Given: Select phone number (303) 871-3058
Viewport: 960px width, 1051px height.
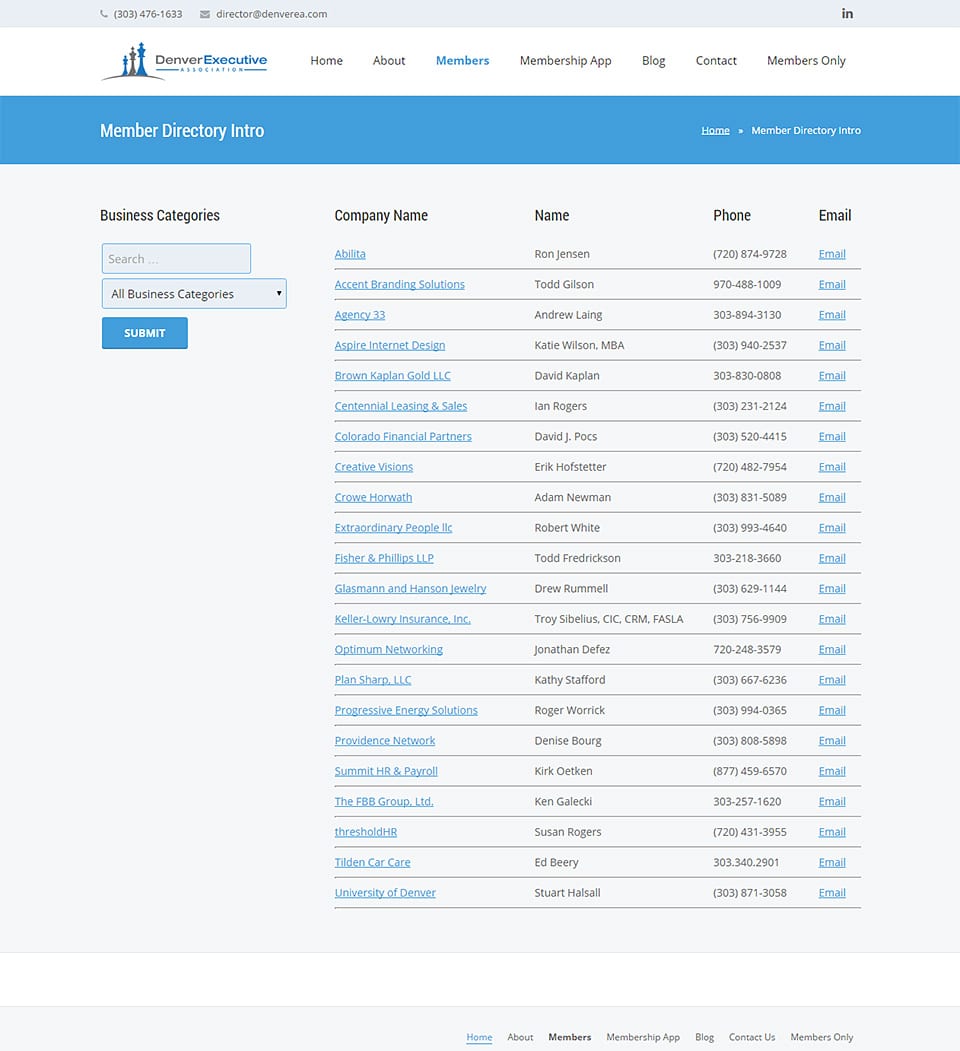Looking at the screenshot, I should tap(749, 893).
